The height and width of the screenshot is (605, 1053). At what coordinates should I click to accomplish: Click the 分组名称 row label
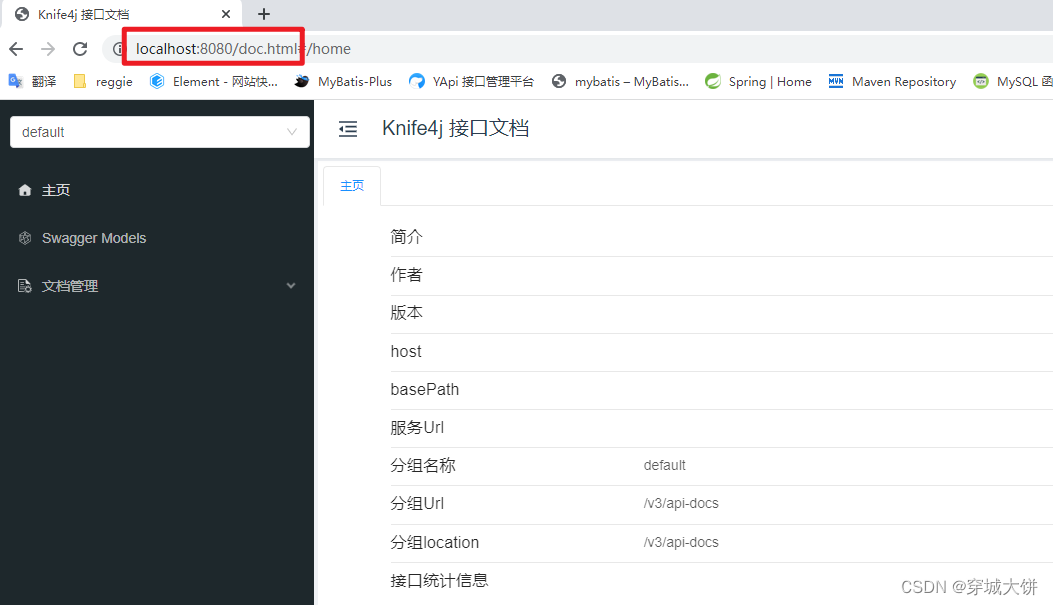pyautogui.click(x=423, y=465)
